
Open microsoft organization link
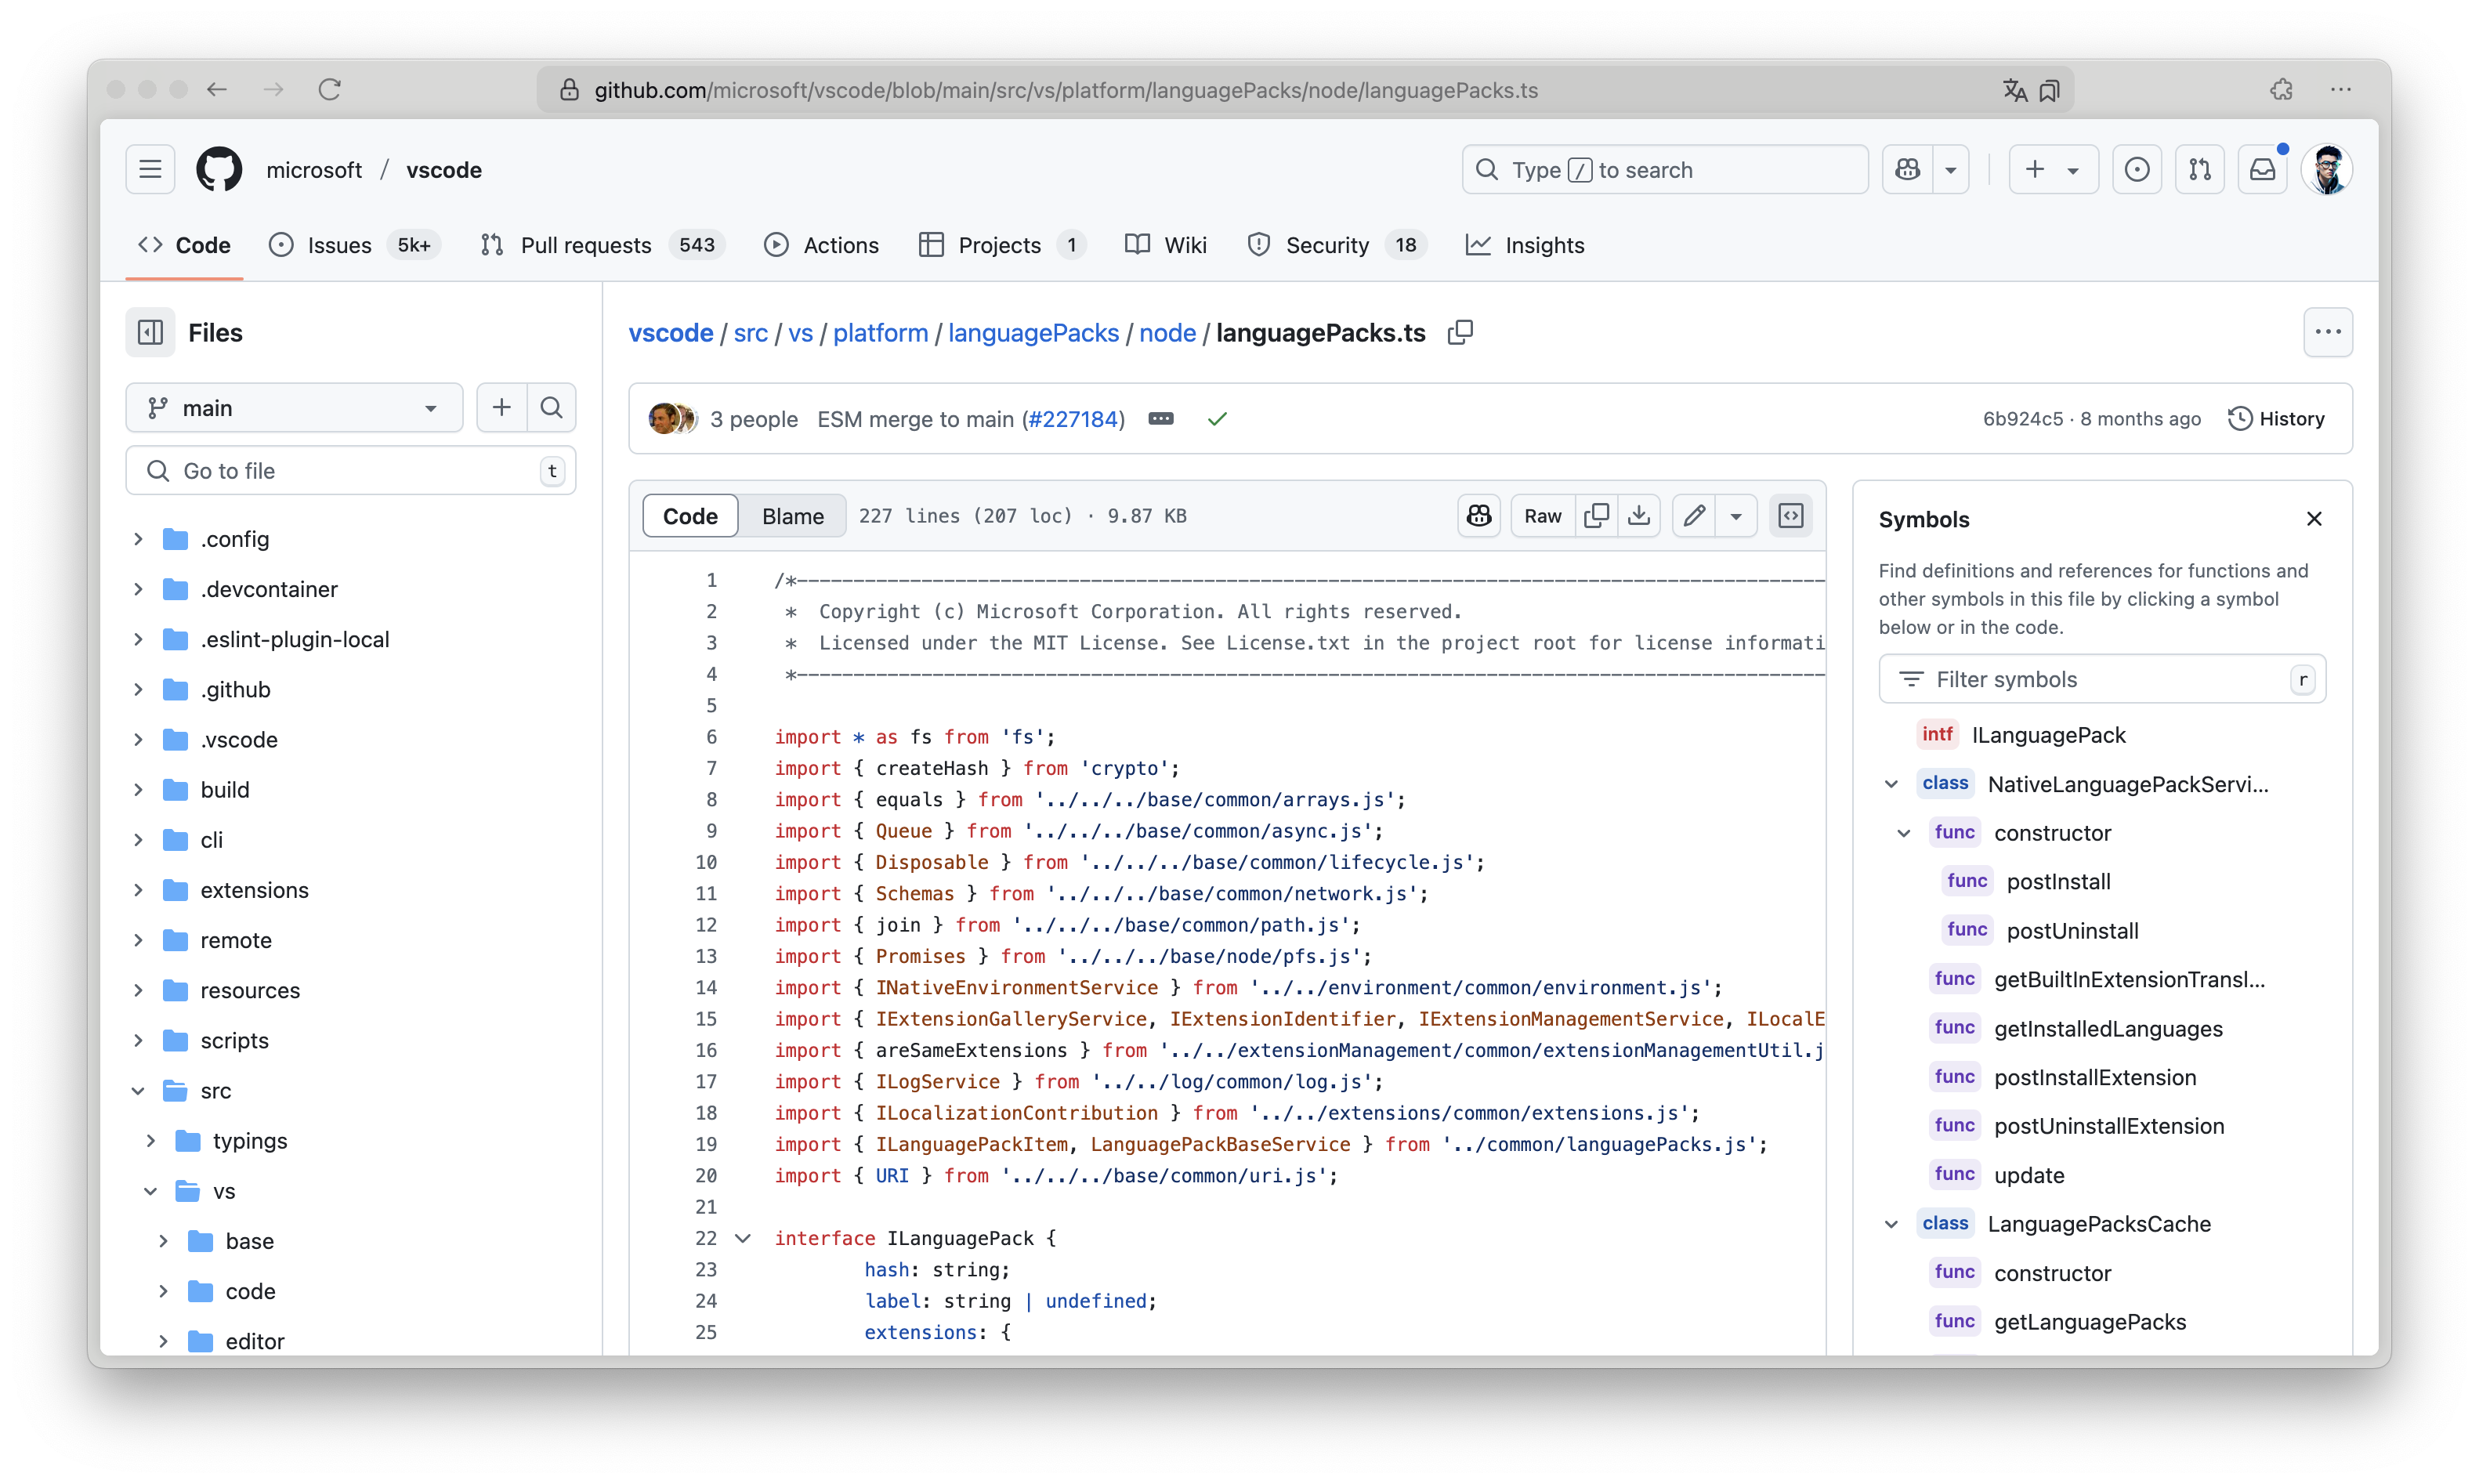tap(314, 170)
